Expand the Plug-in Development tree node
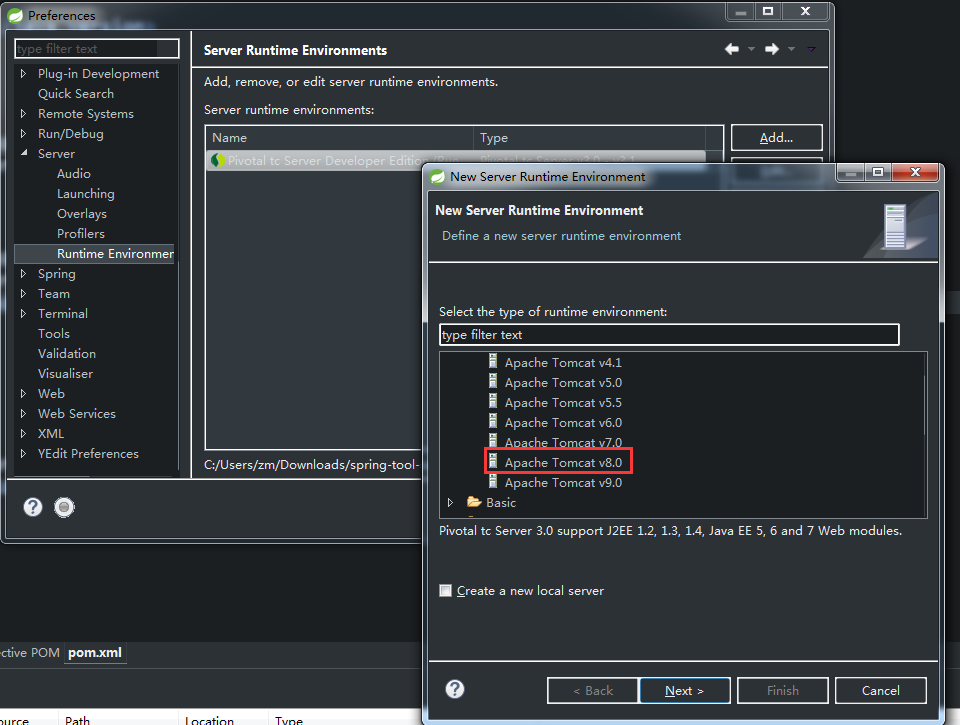 click(x=23, y=73)
